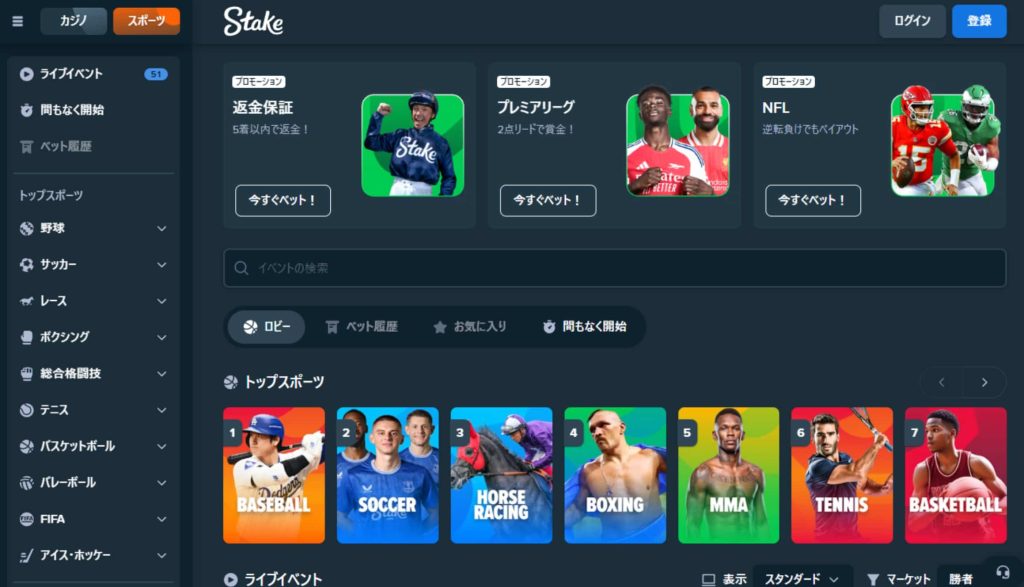Click the boxing glove icon beside ボクシング
This screenshot has height=587, width=1024.
(26, 337)
